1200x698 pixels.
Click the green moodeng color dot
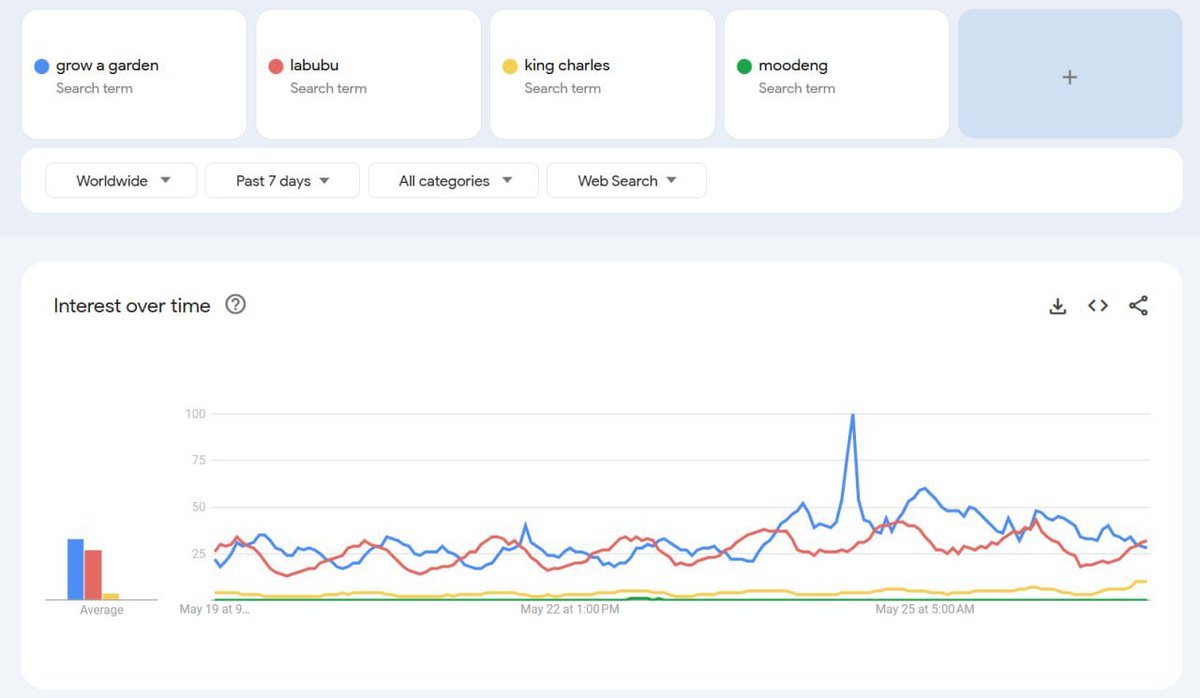(744, 66)
